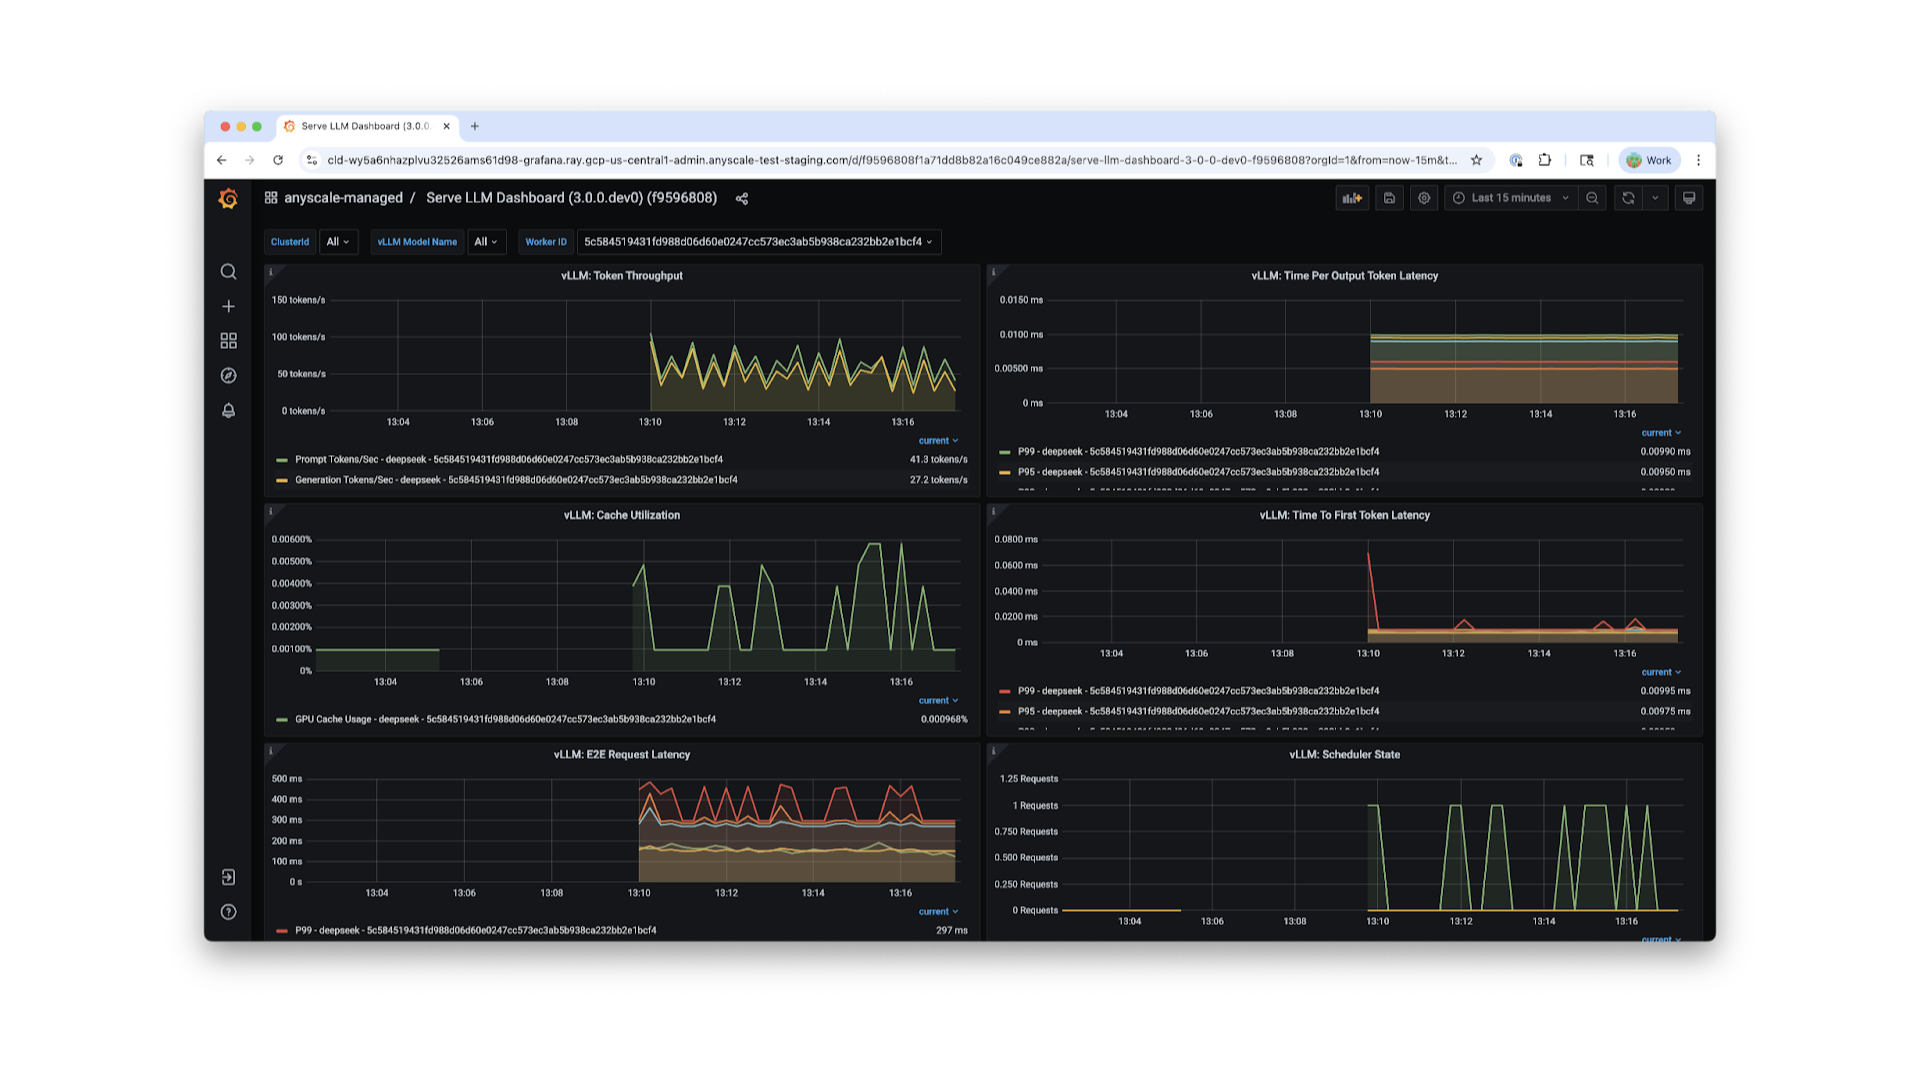Open Chrome three-dot menu

pos(1698,160)
